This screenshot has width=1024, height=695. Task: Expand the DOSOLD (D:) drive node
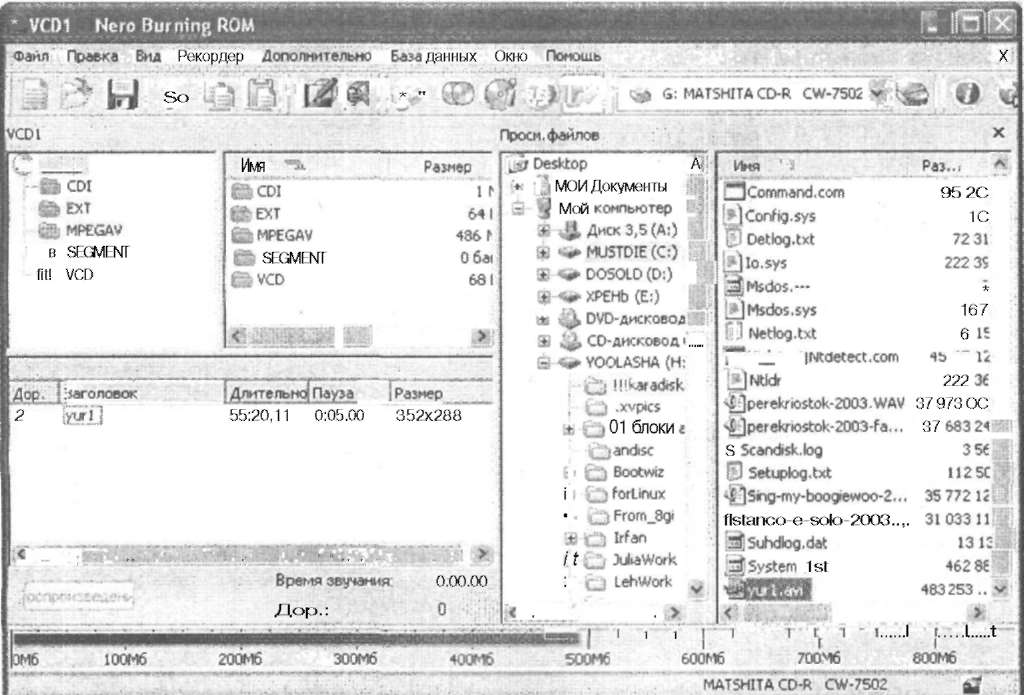tap(544, 274)
